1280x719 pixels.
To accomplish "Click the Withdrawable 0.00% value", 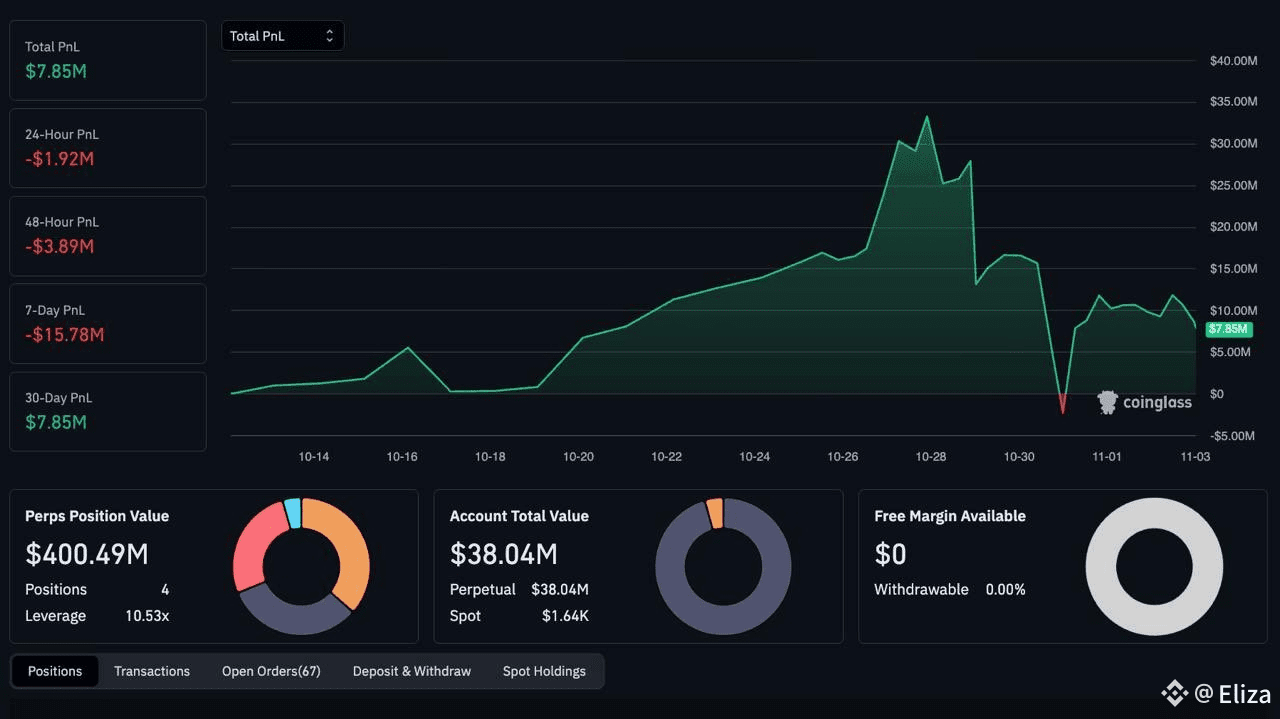I will [x=1006, y=590].
